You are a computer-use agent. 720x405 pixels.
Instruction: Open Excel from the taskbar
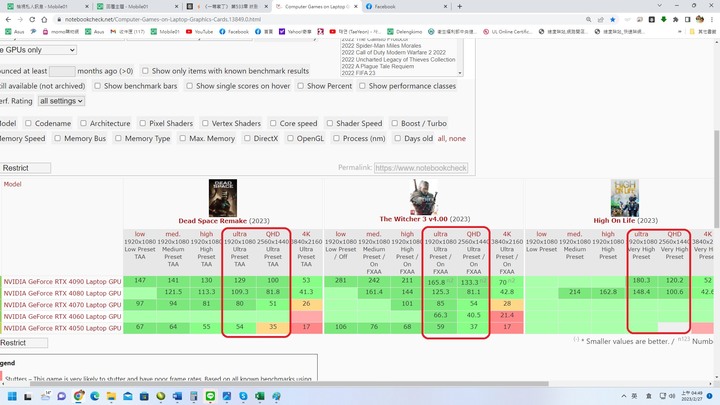click(260, 396)
